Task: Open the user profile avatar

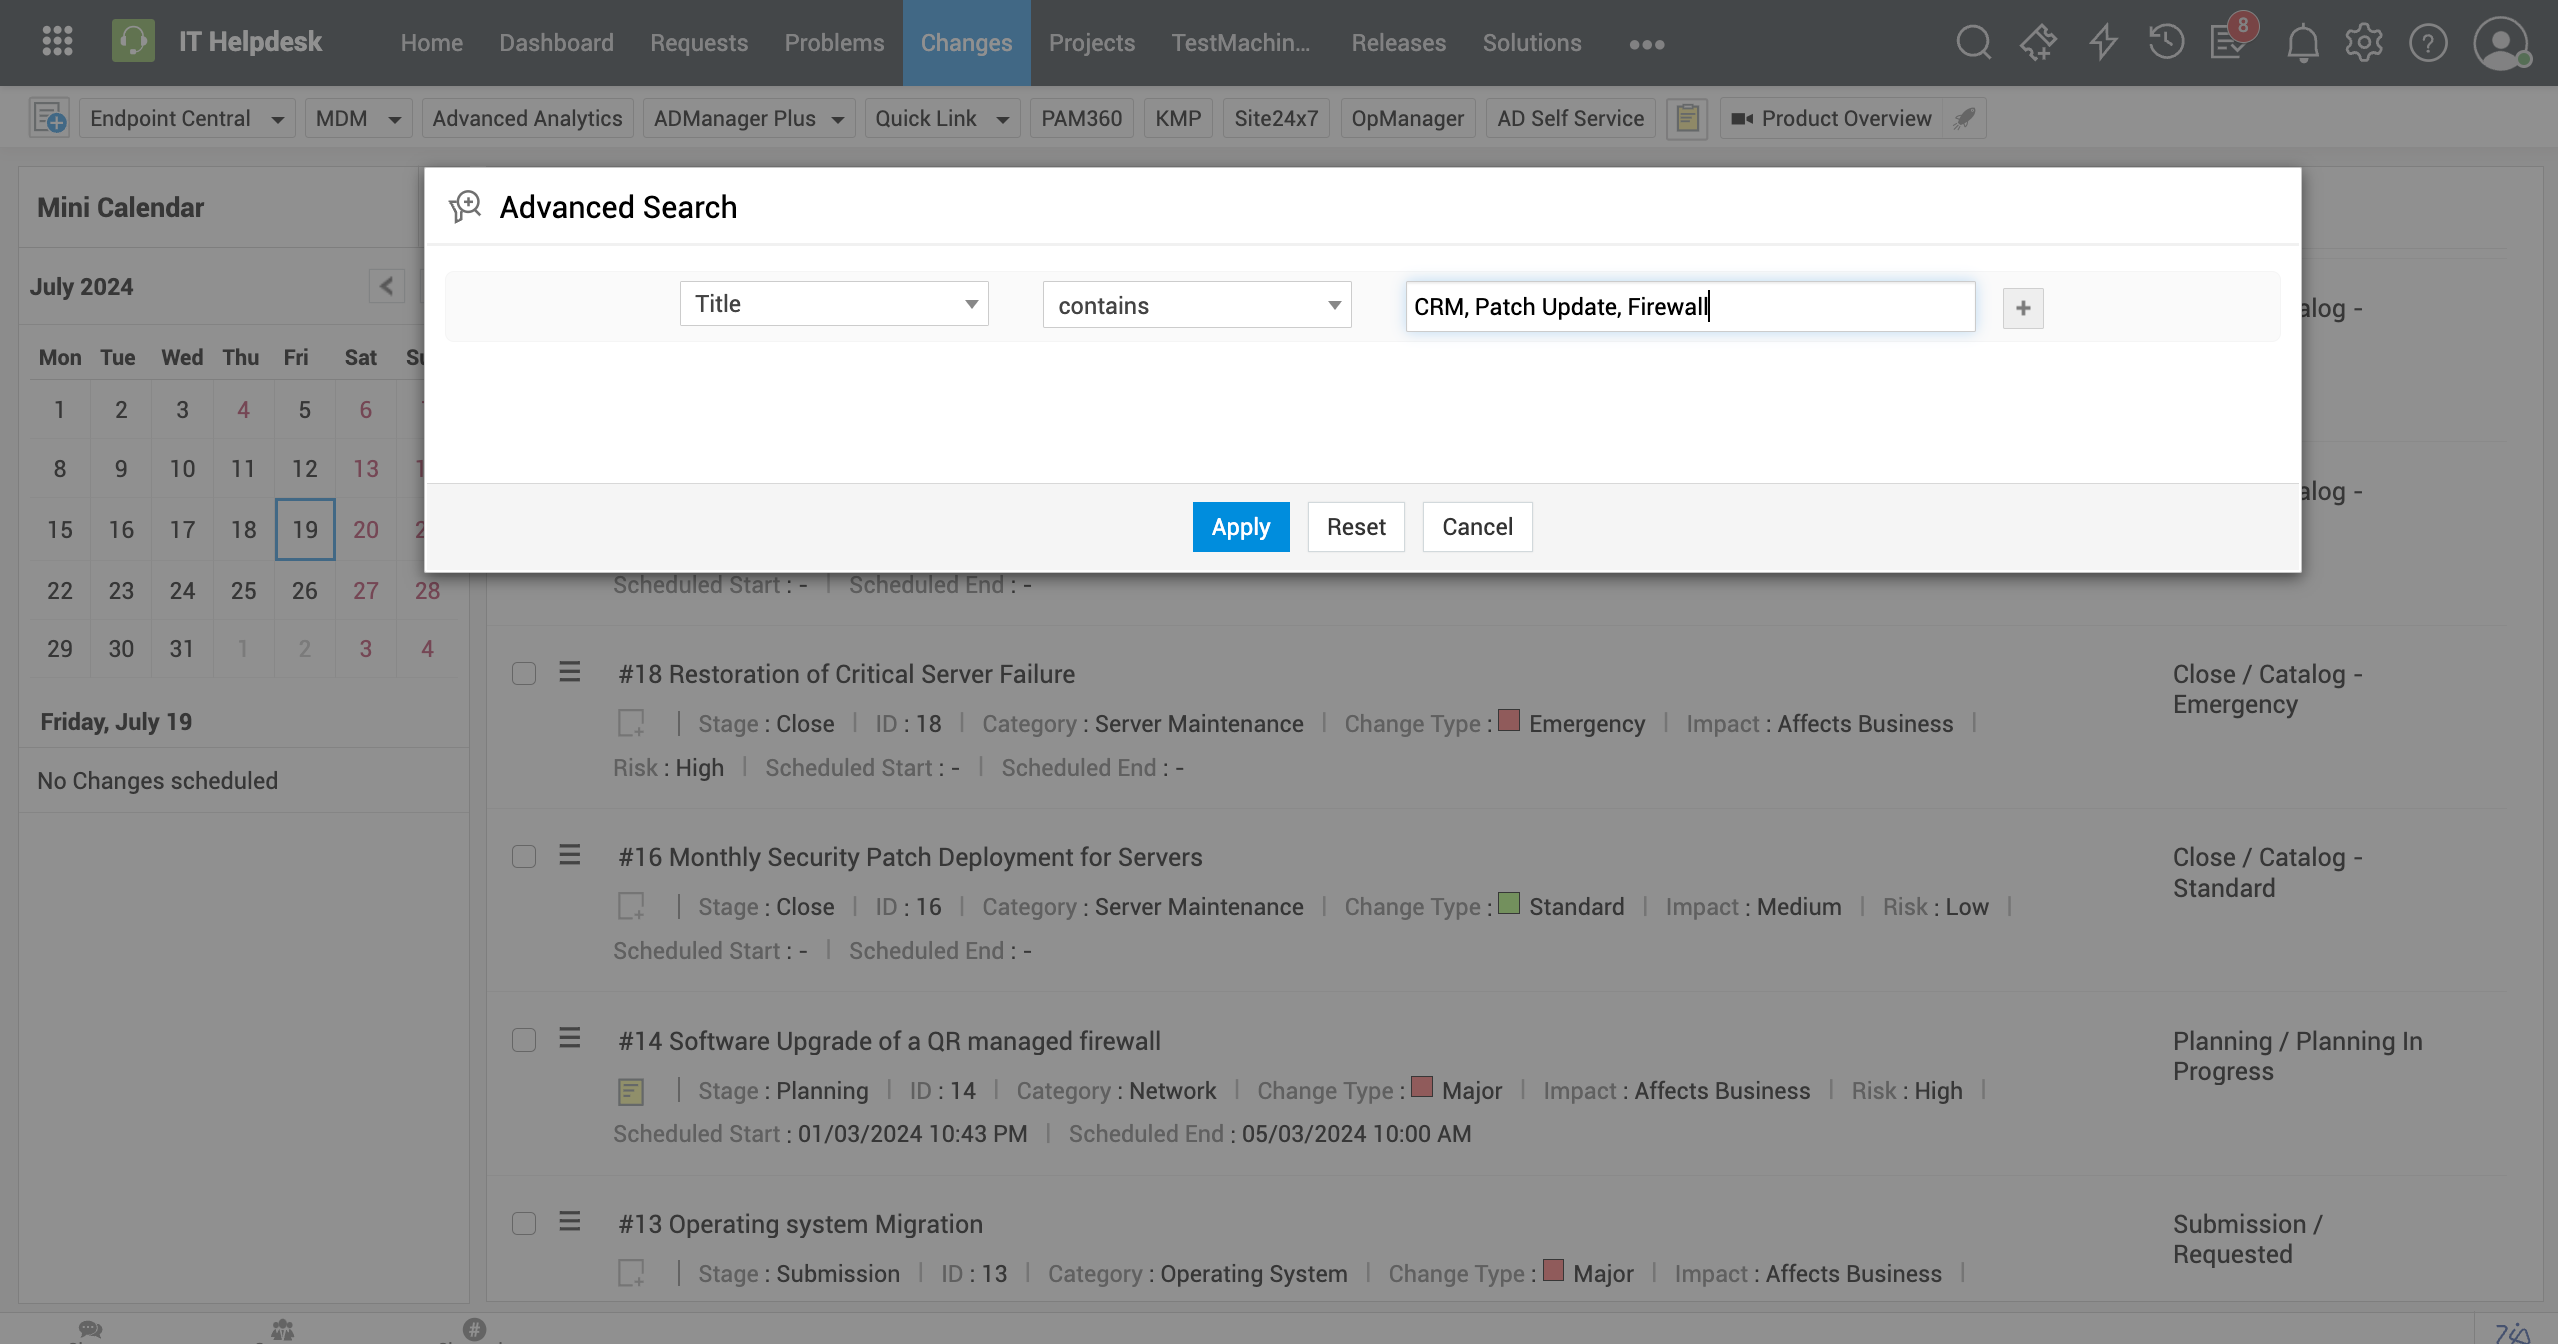Action: point(2501,43)
